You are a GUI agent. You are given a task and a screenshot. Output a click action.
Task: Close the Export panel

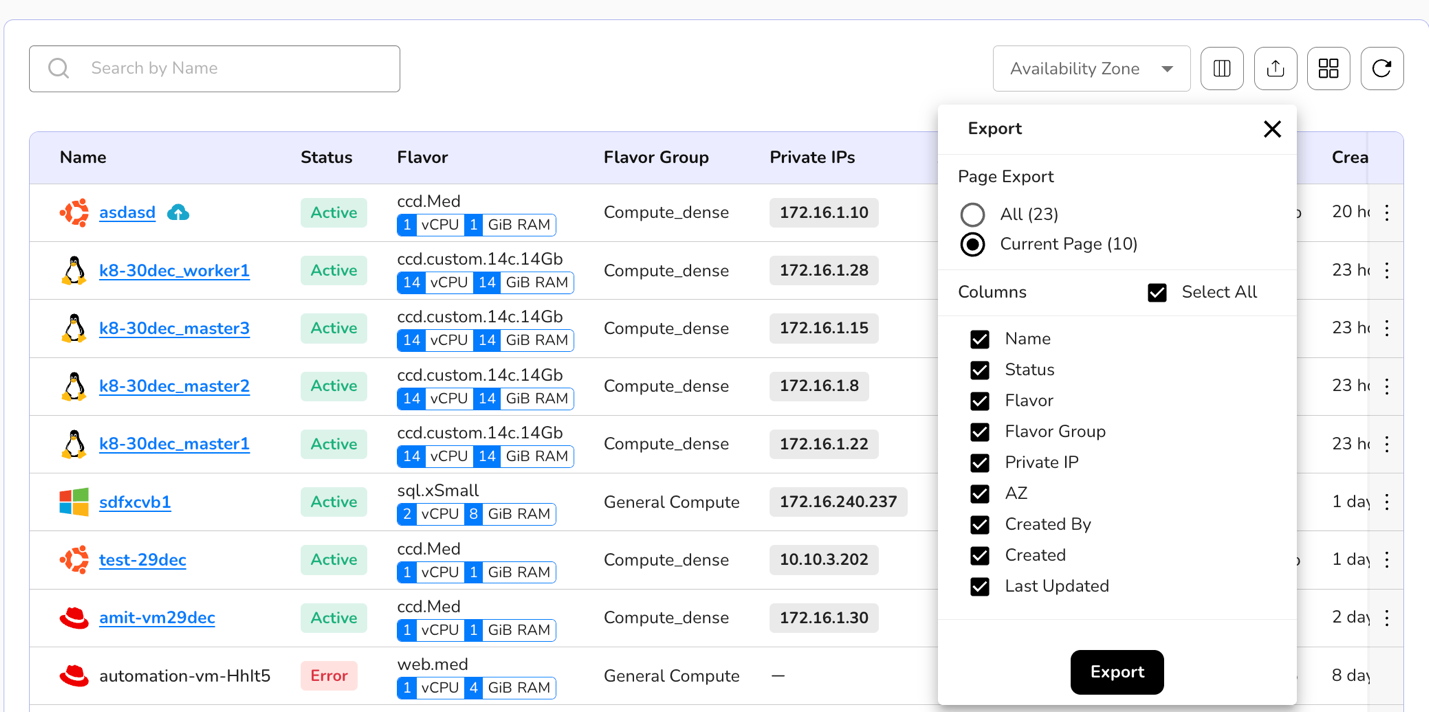pos(1272,129)
